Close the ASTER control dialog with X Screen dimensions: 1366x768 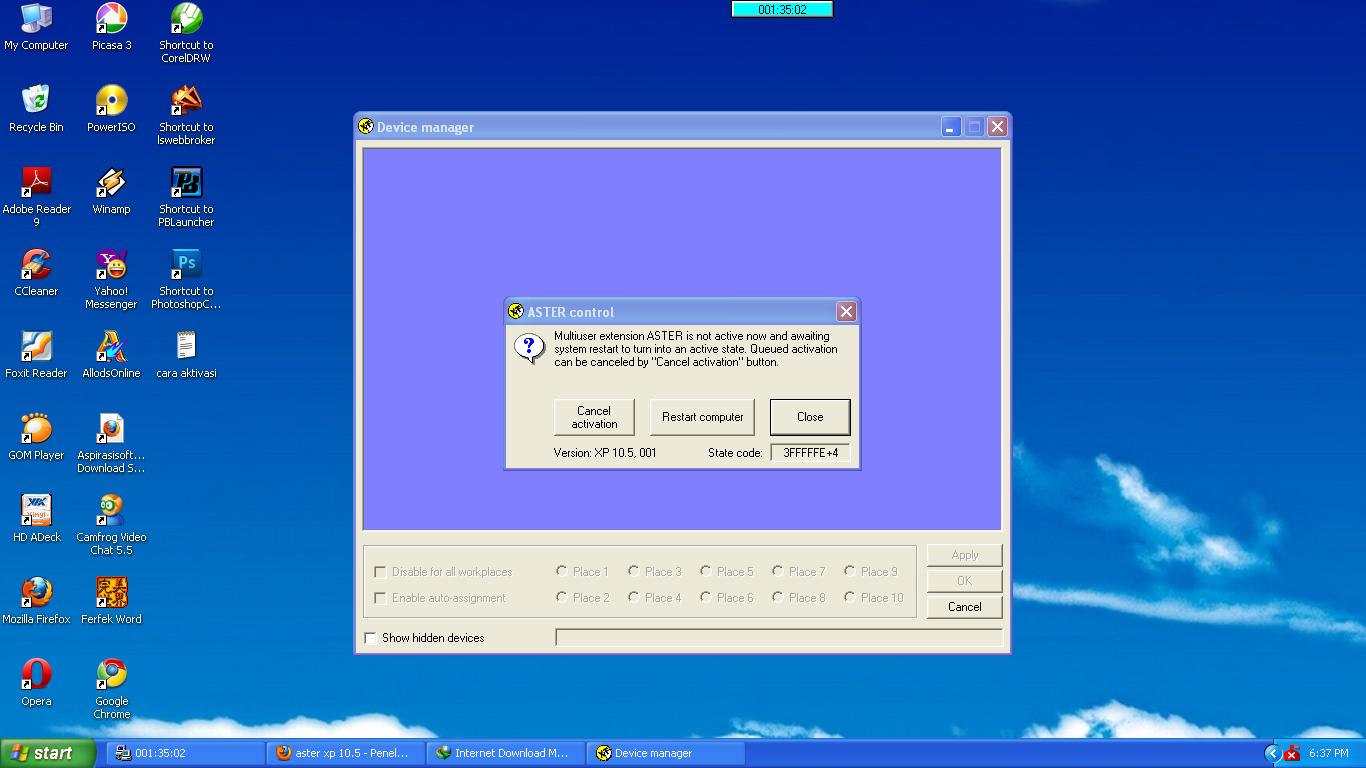[846, 311]
